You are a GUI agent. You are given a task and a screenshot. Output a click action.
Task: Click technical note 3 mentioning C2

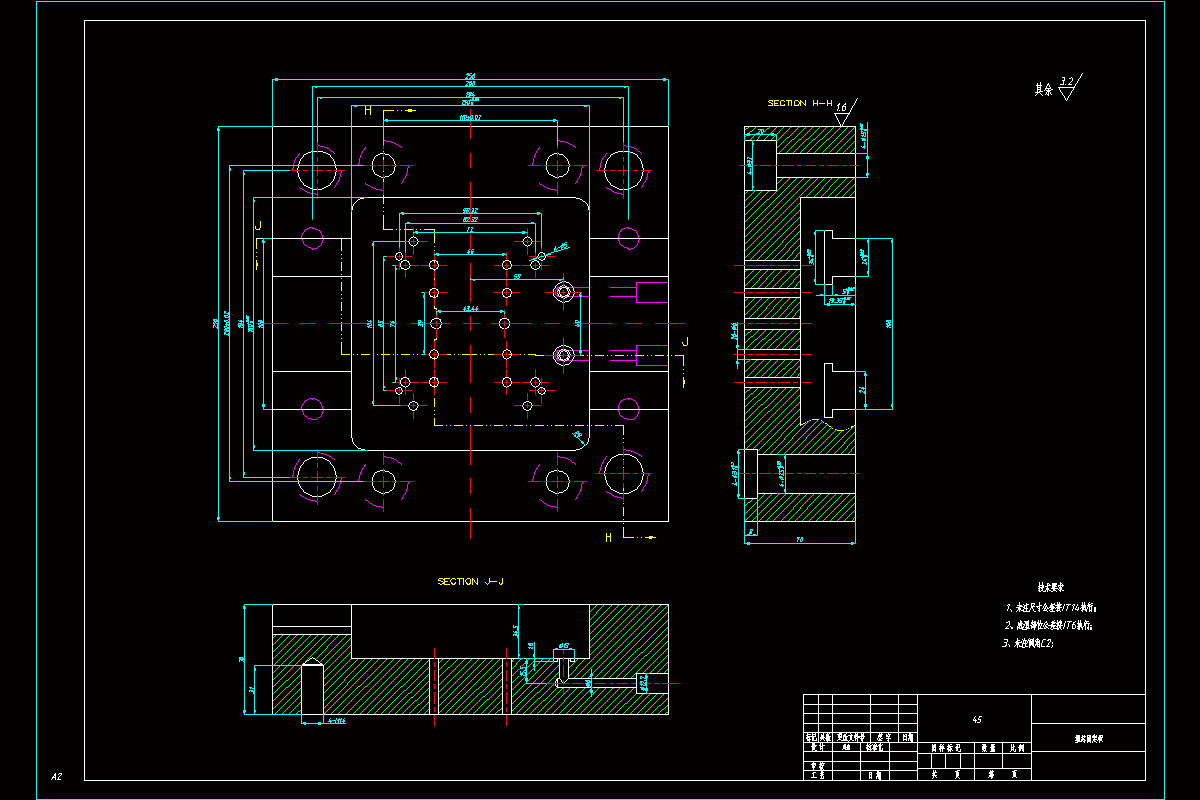click(x=1028, y=643)
